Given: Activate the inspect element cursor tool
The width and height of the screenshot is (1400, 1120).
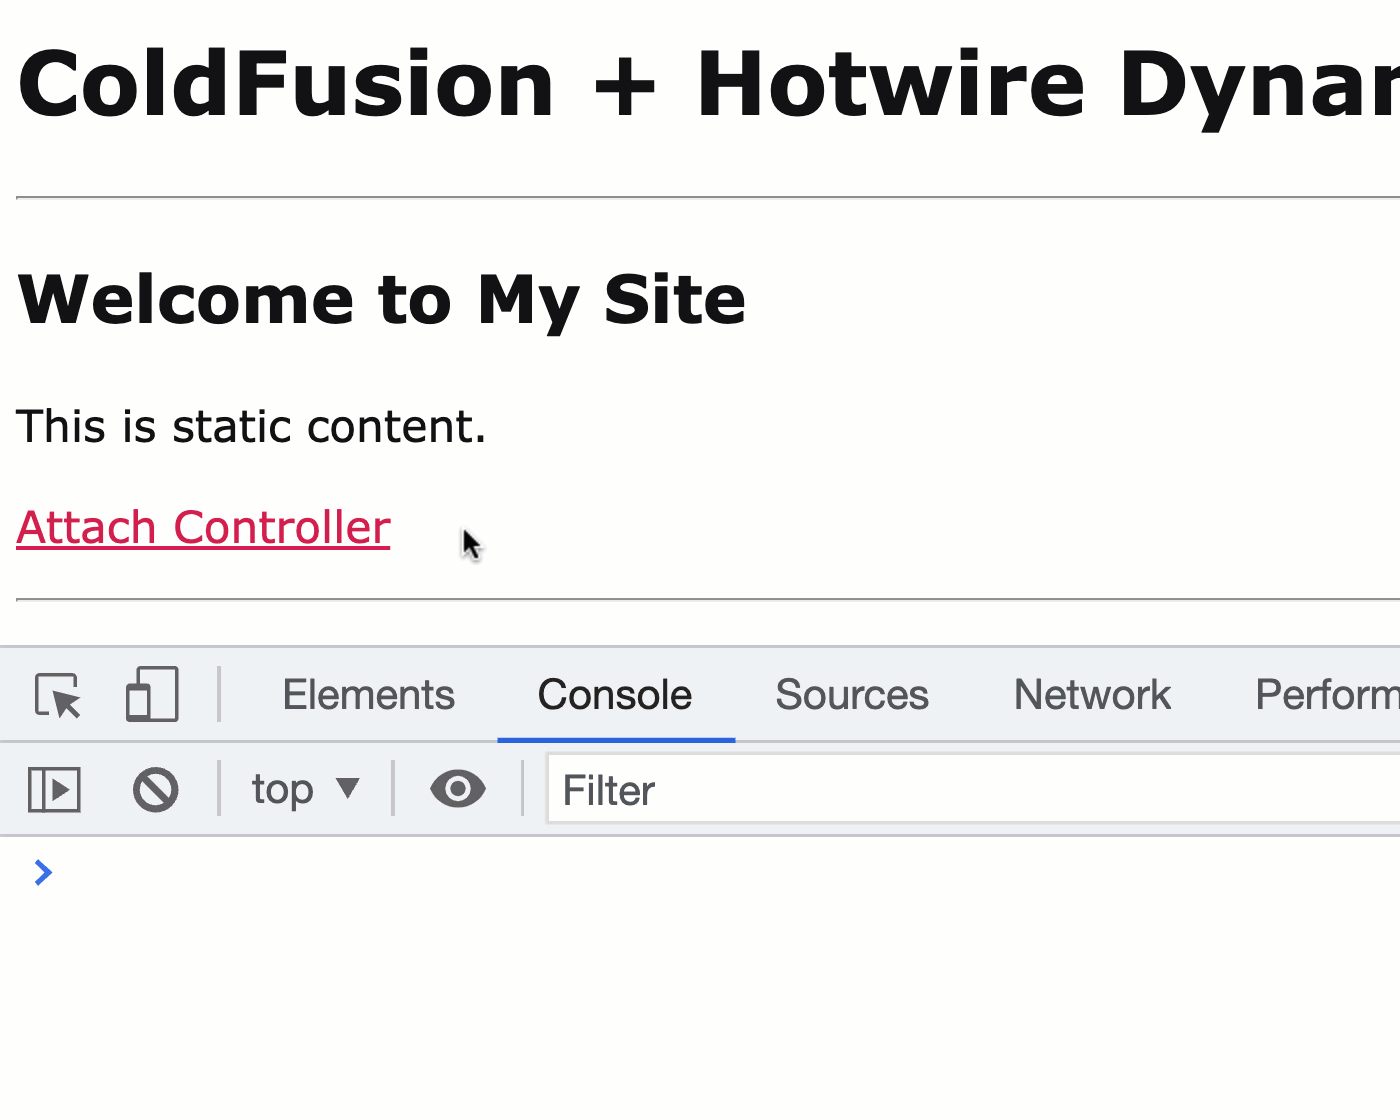Looking at the screenshot, I should coord(57,694).
